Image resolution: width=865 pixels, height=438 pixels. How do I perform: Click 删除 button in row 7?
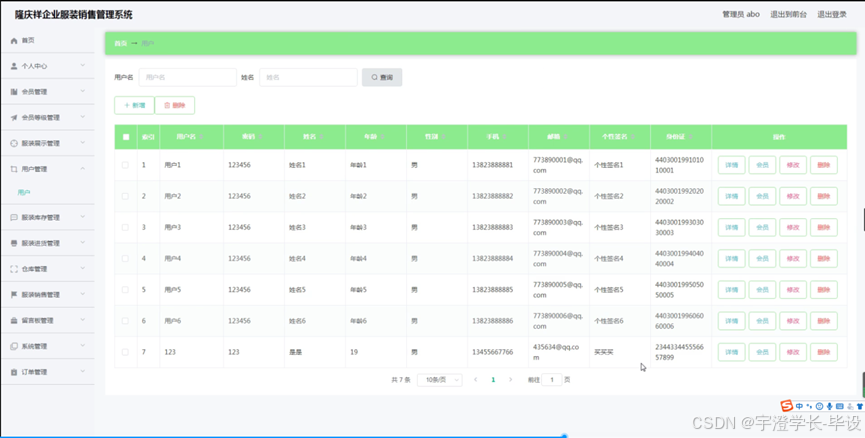pyautogui.click(x=824, y=352)
